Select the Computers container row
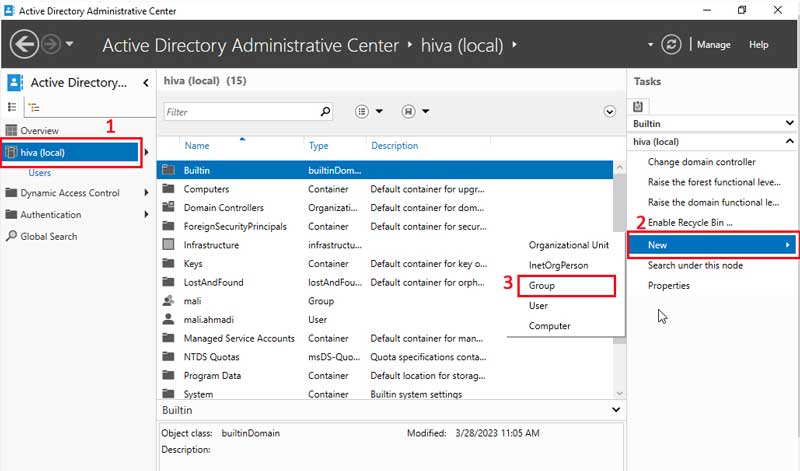The width and height of the screenshot is (800, 471). click(x=385, y=189)
